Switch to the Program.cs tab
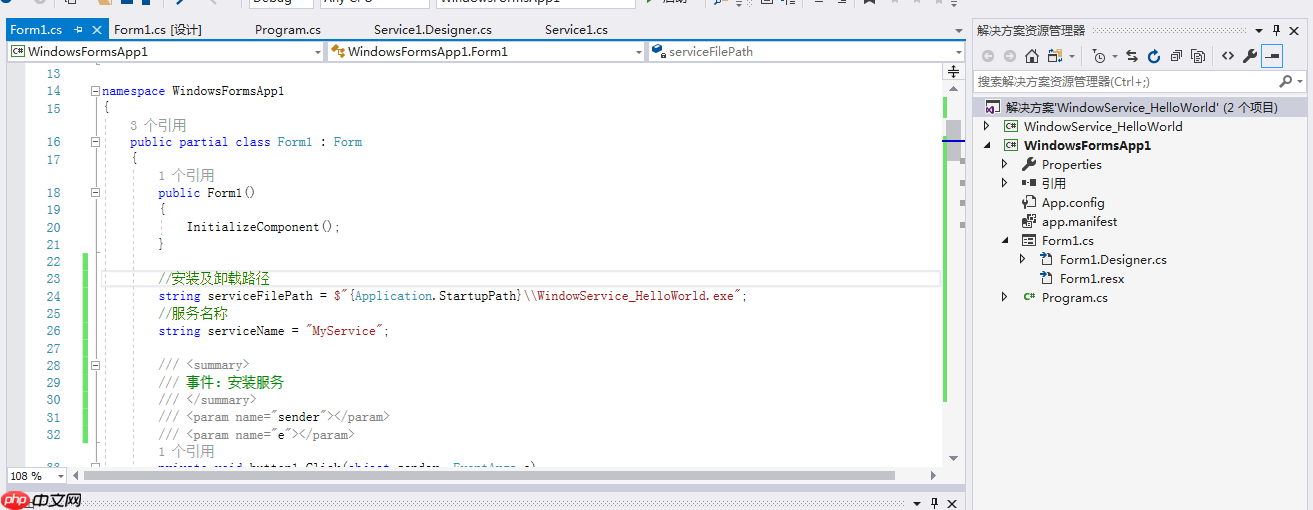The height and width of the screenshot is (510, 1313). (287, 30)
